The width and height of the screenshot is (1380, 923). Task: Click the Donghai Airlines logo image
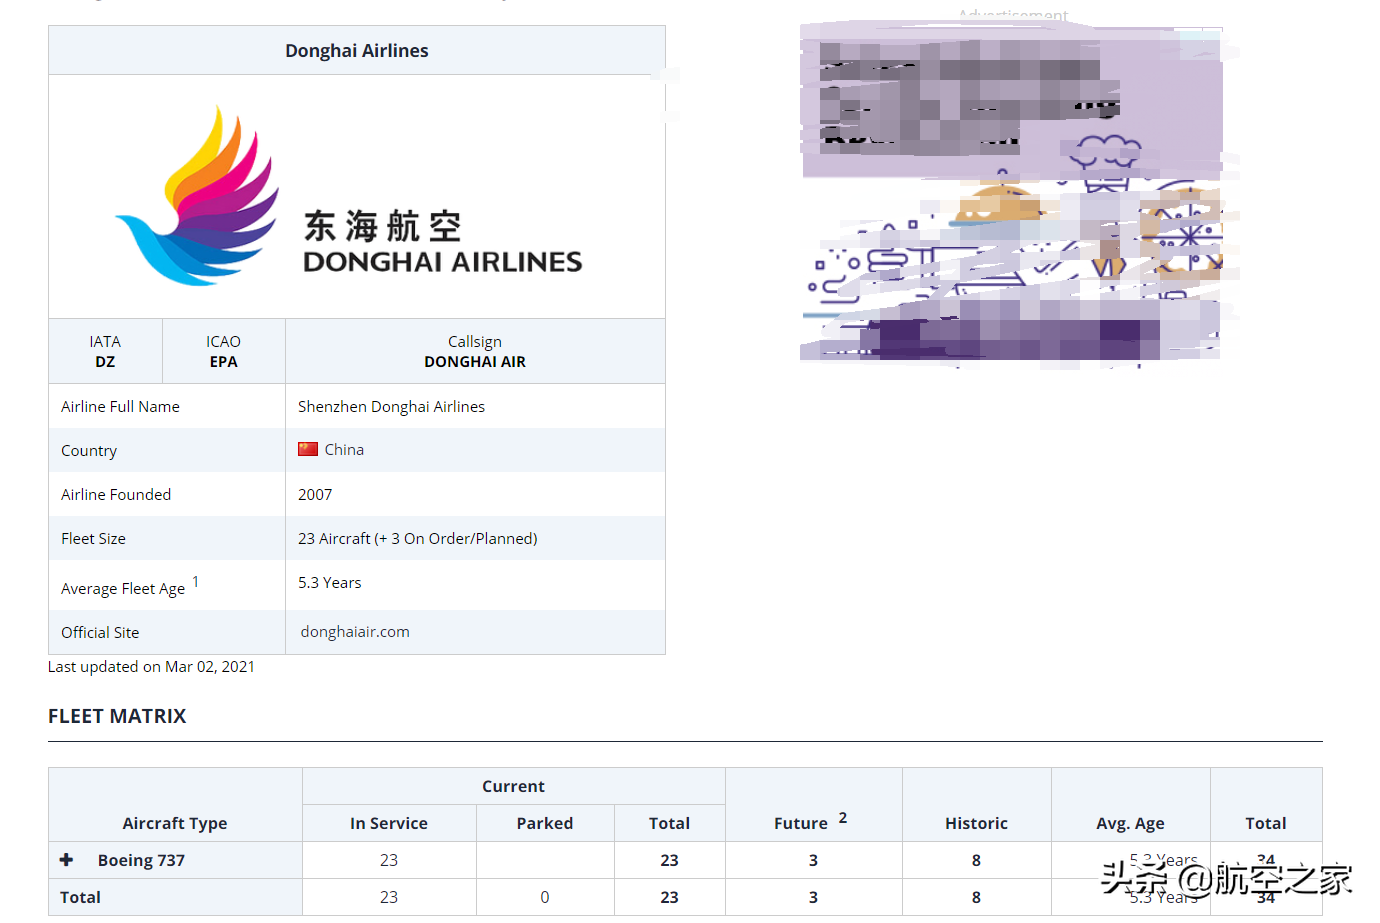click(349, 196)
